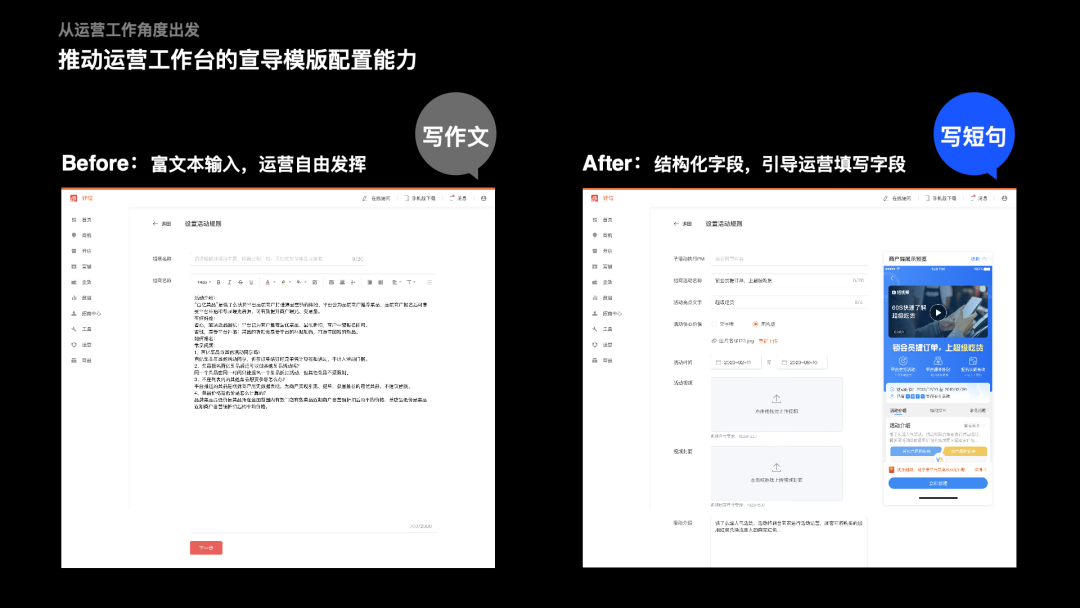Click map pin icon in After sidebar

pyautogui.click(x=594, y=235)
